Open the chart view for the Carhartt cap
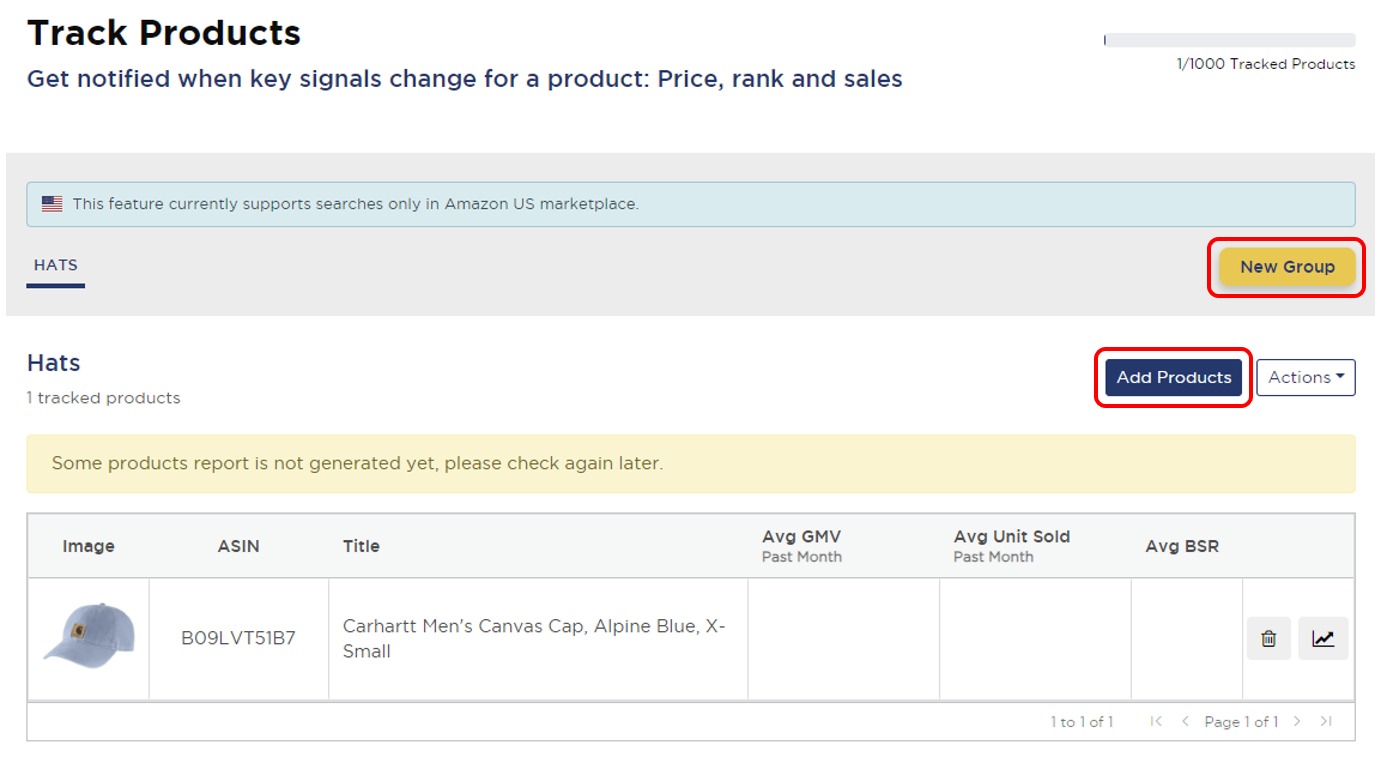The width and height of the screenshot is (1381, 770). [x=1323, y=637]
